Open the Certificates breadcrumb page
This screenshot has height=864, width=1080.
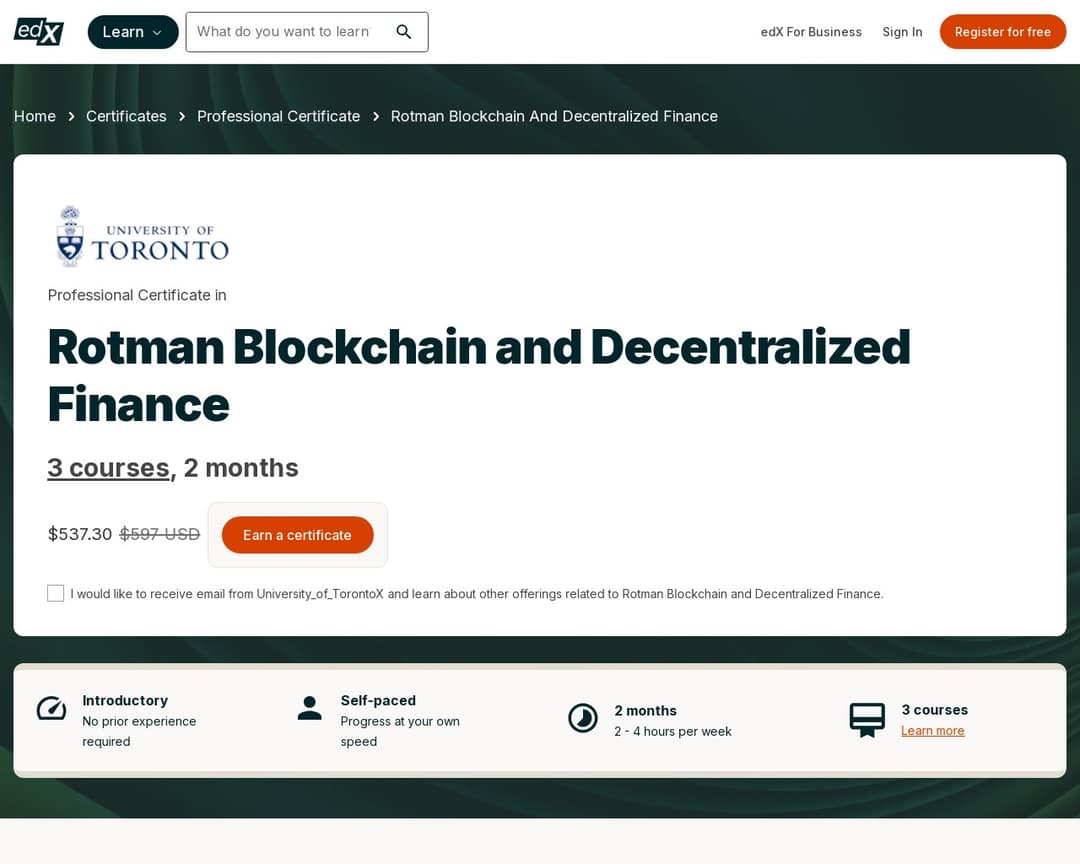point(126,116)
